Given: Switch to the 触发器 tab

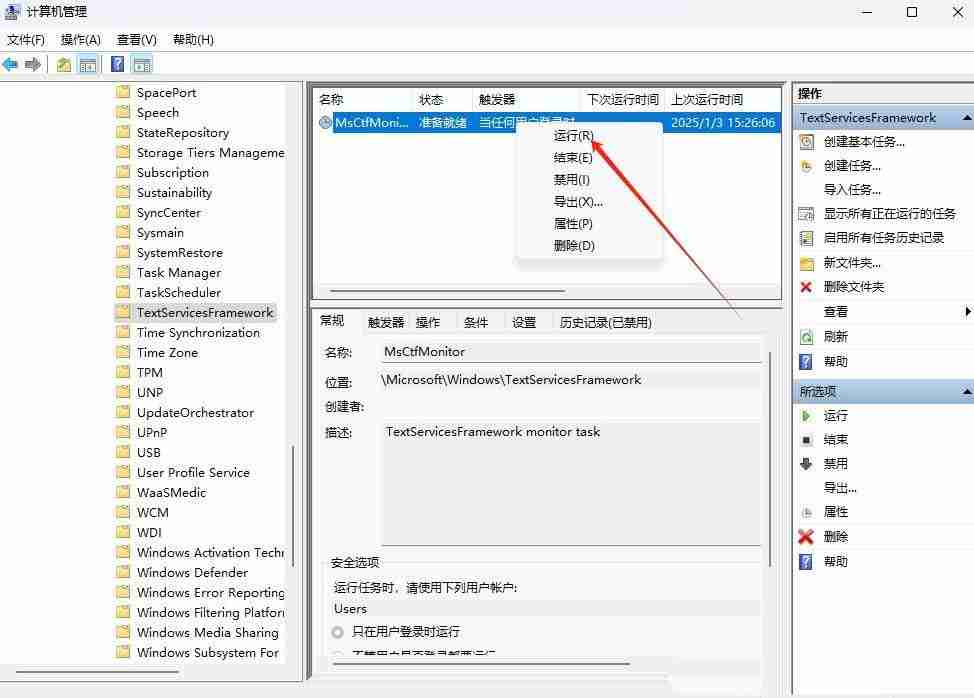Looking at the screenshot, I should point(385,321).
